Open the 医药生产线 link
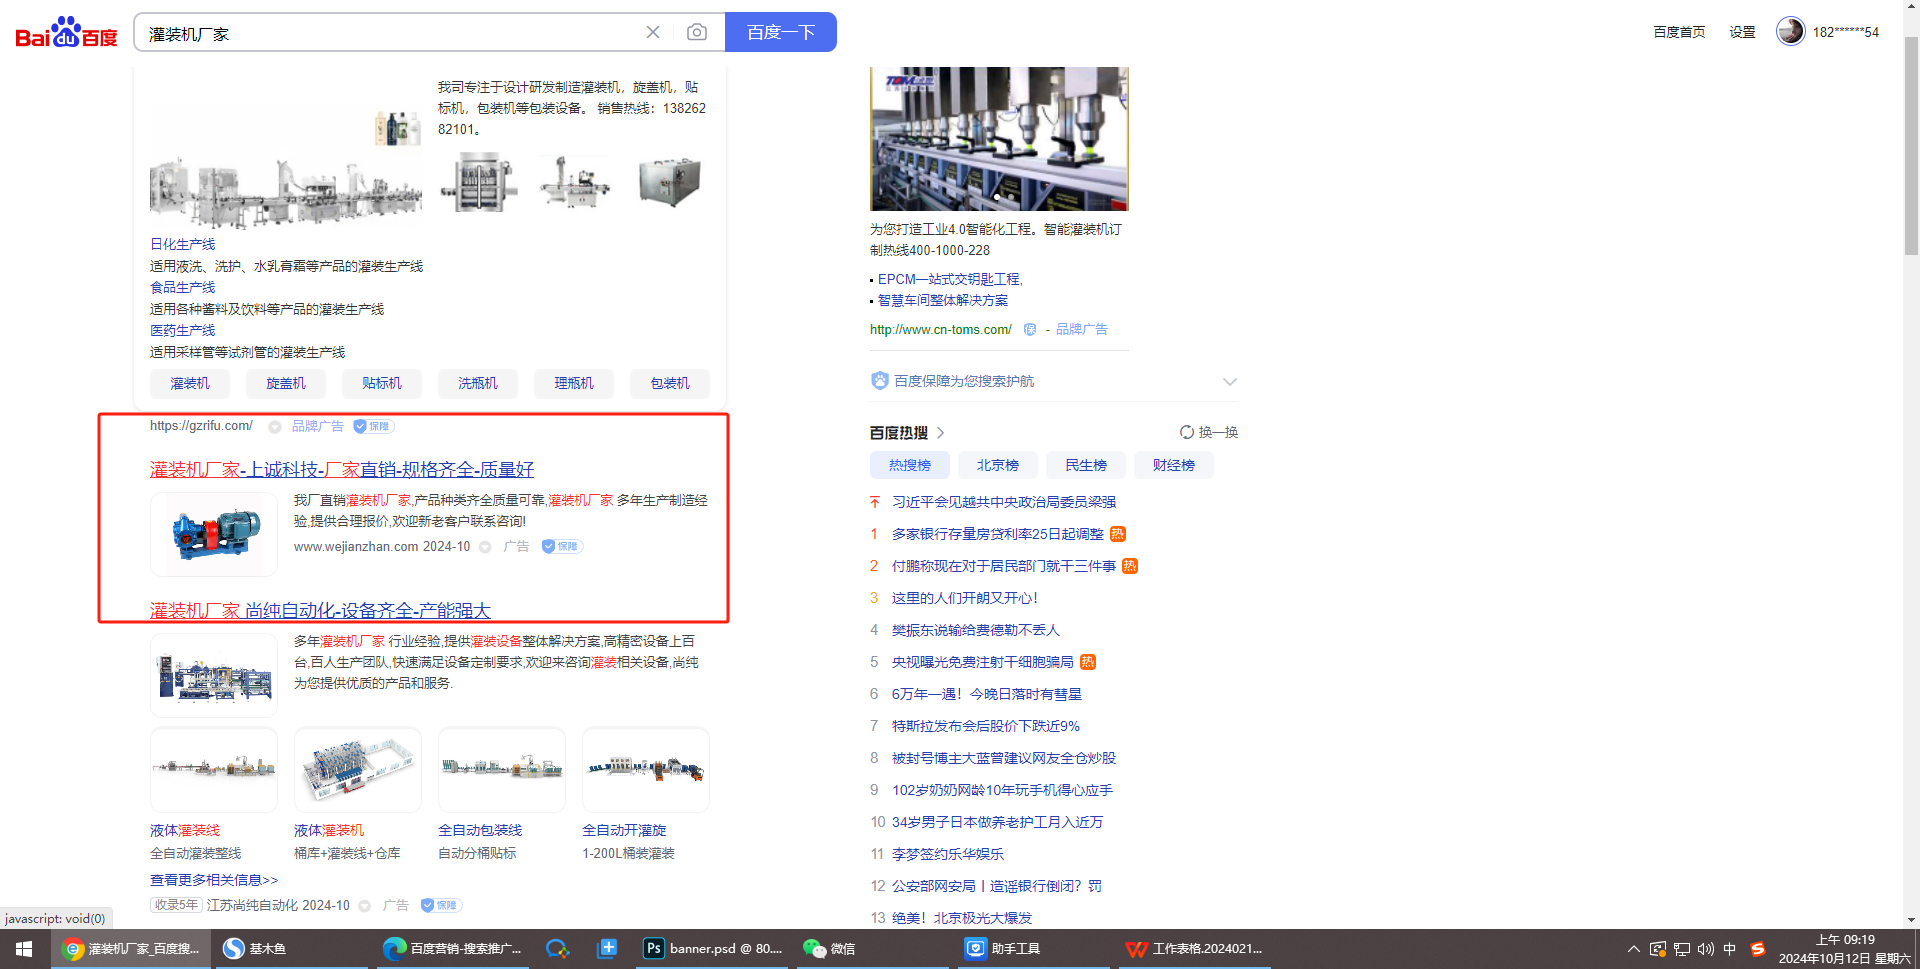The height and width of the screenshot is (969, 1920). pyautogui.click(x=183, y=330)
